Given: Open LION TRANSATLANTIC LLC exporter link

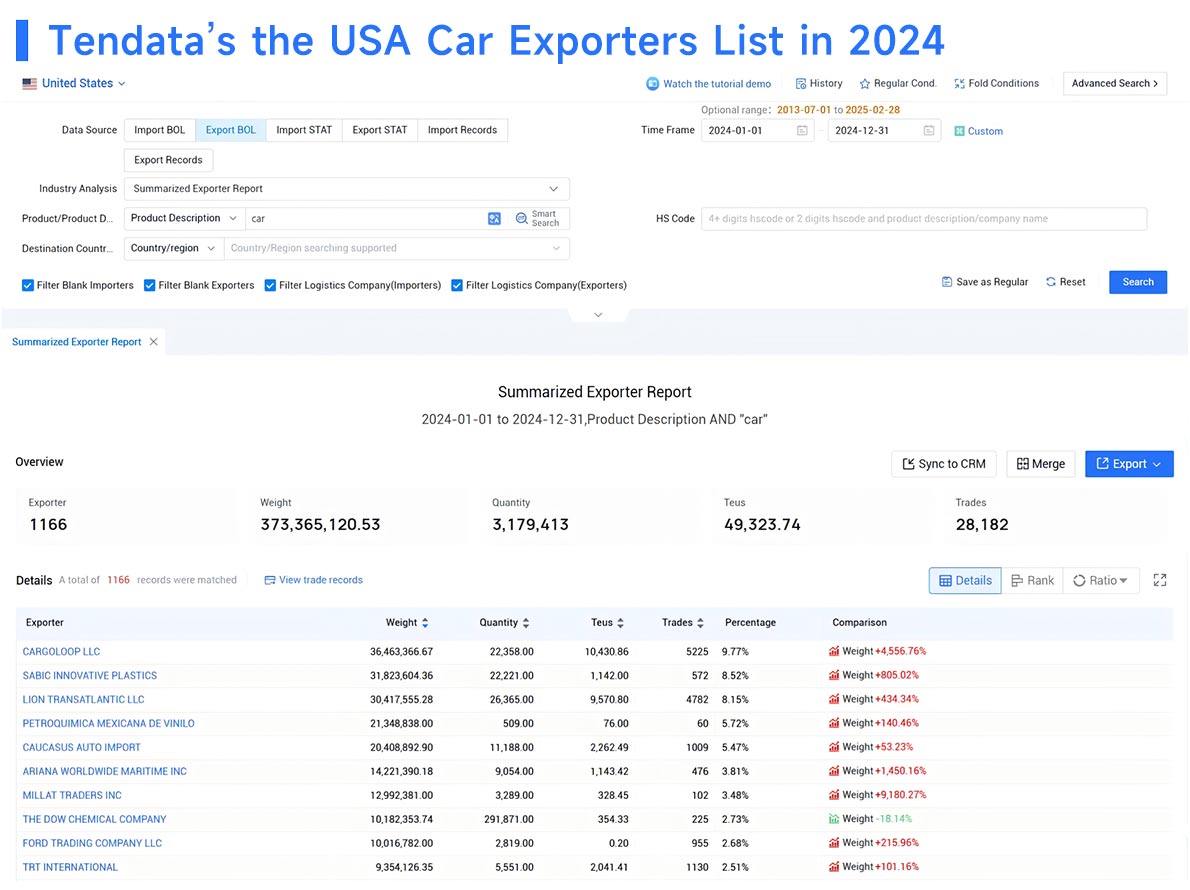Looking at the screenshot, I should (83, 700).
